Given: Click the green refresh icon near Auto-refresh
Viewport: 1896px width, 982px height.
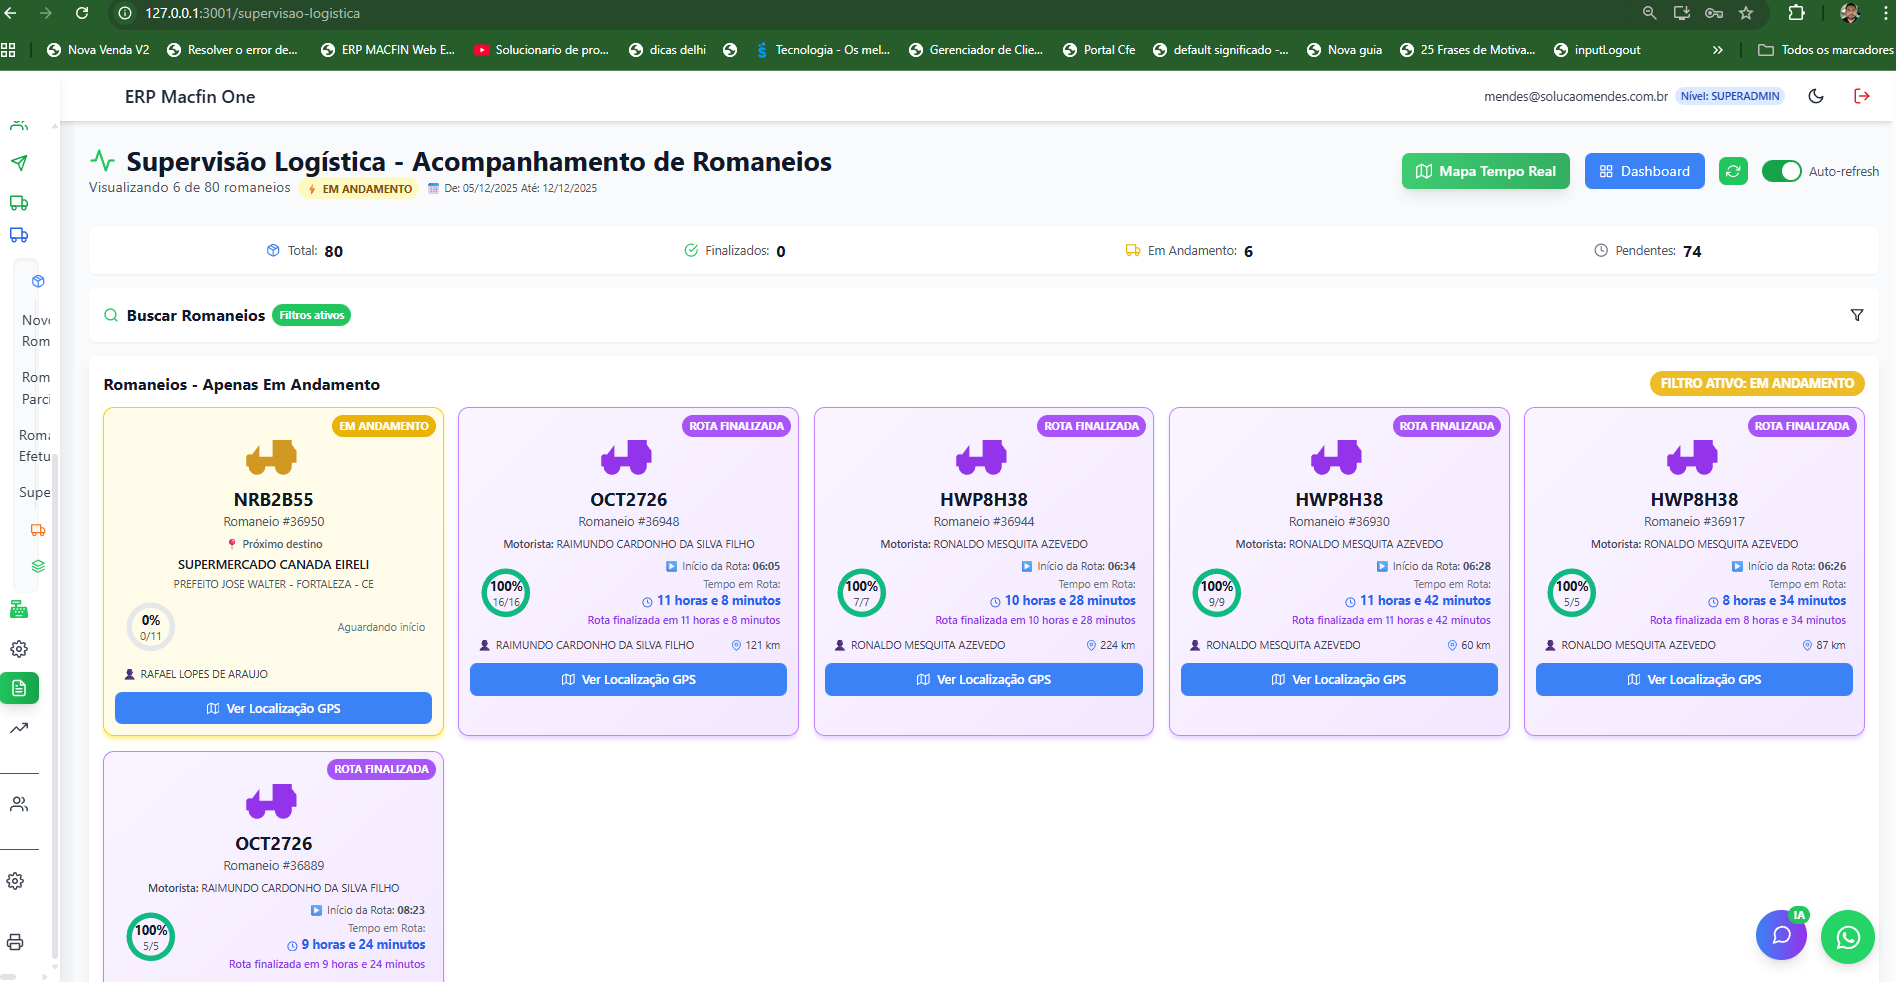Looking at the screenshot, I should [1733, 171].
